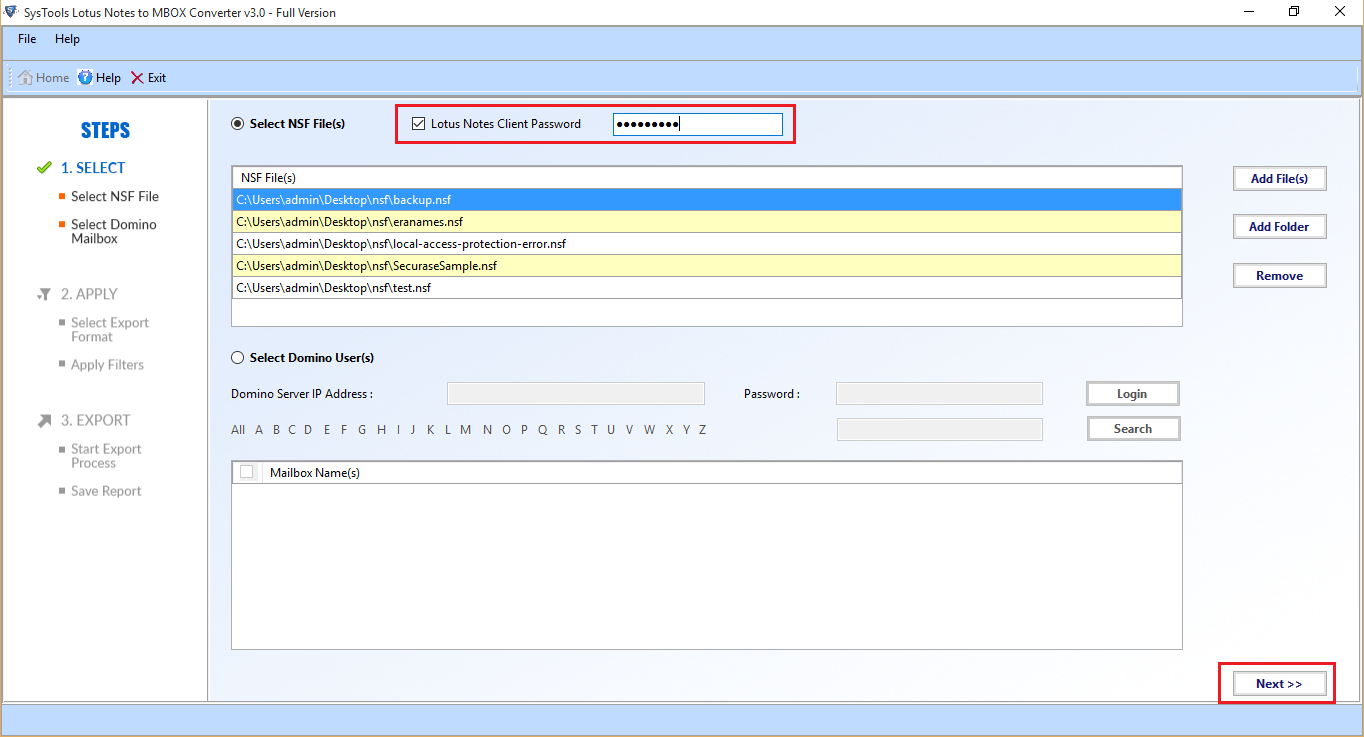Open the Help menu

click(x=67, y=39)
